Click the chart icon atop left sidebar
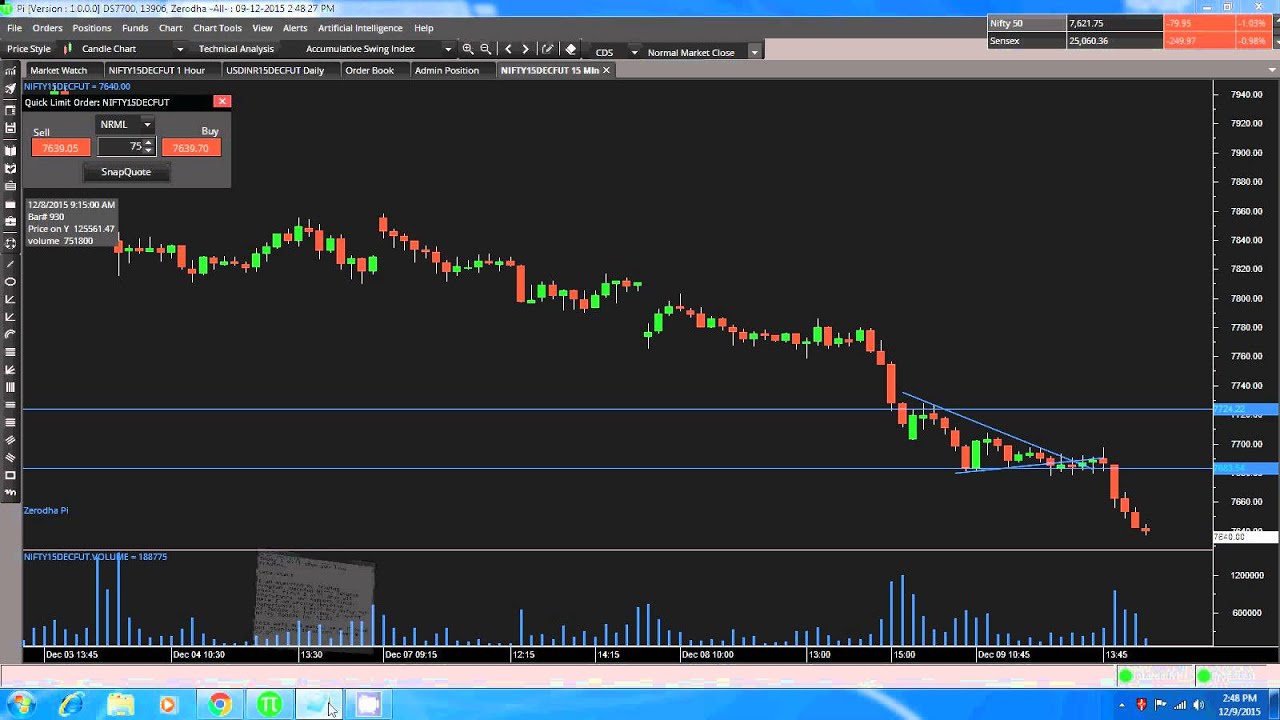Screen dimensions: 1280x720 pyautogui.click(x=11, y=70)
